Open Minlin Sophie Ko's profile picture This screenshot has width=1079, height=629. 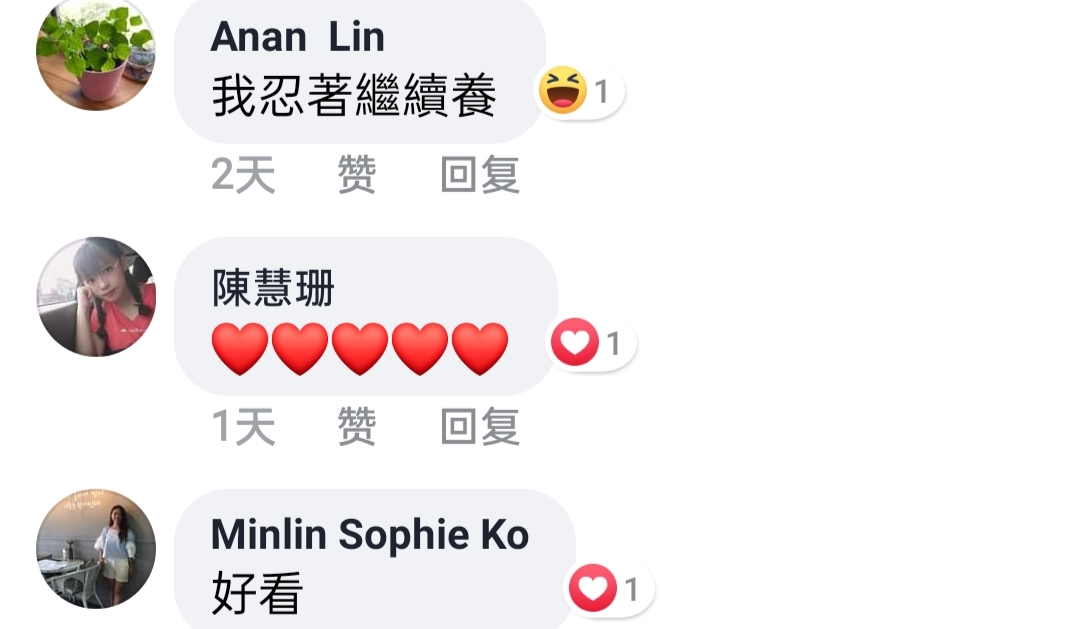96,548
